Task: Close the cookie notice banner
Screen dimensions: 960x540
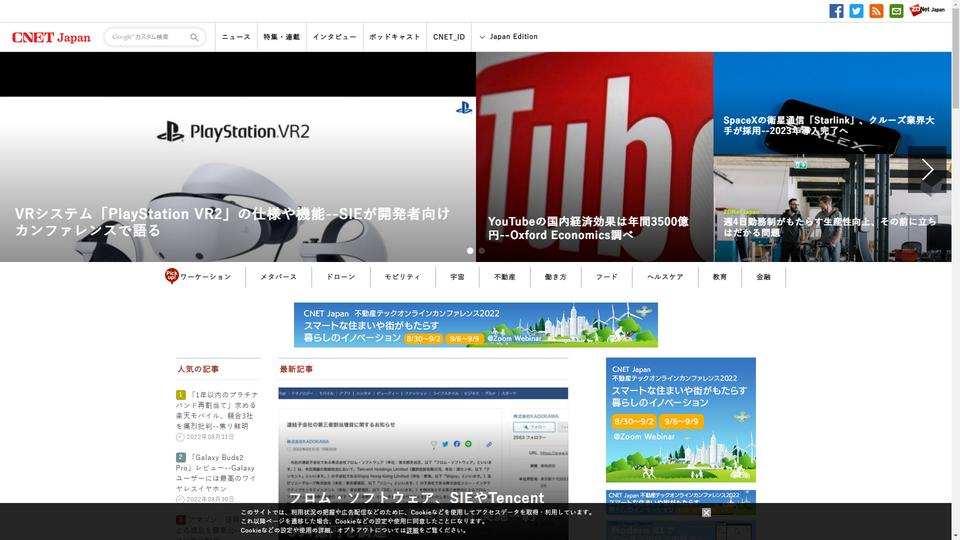Action: (x=706, y=512)
